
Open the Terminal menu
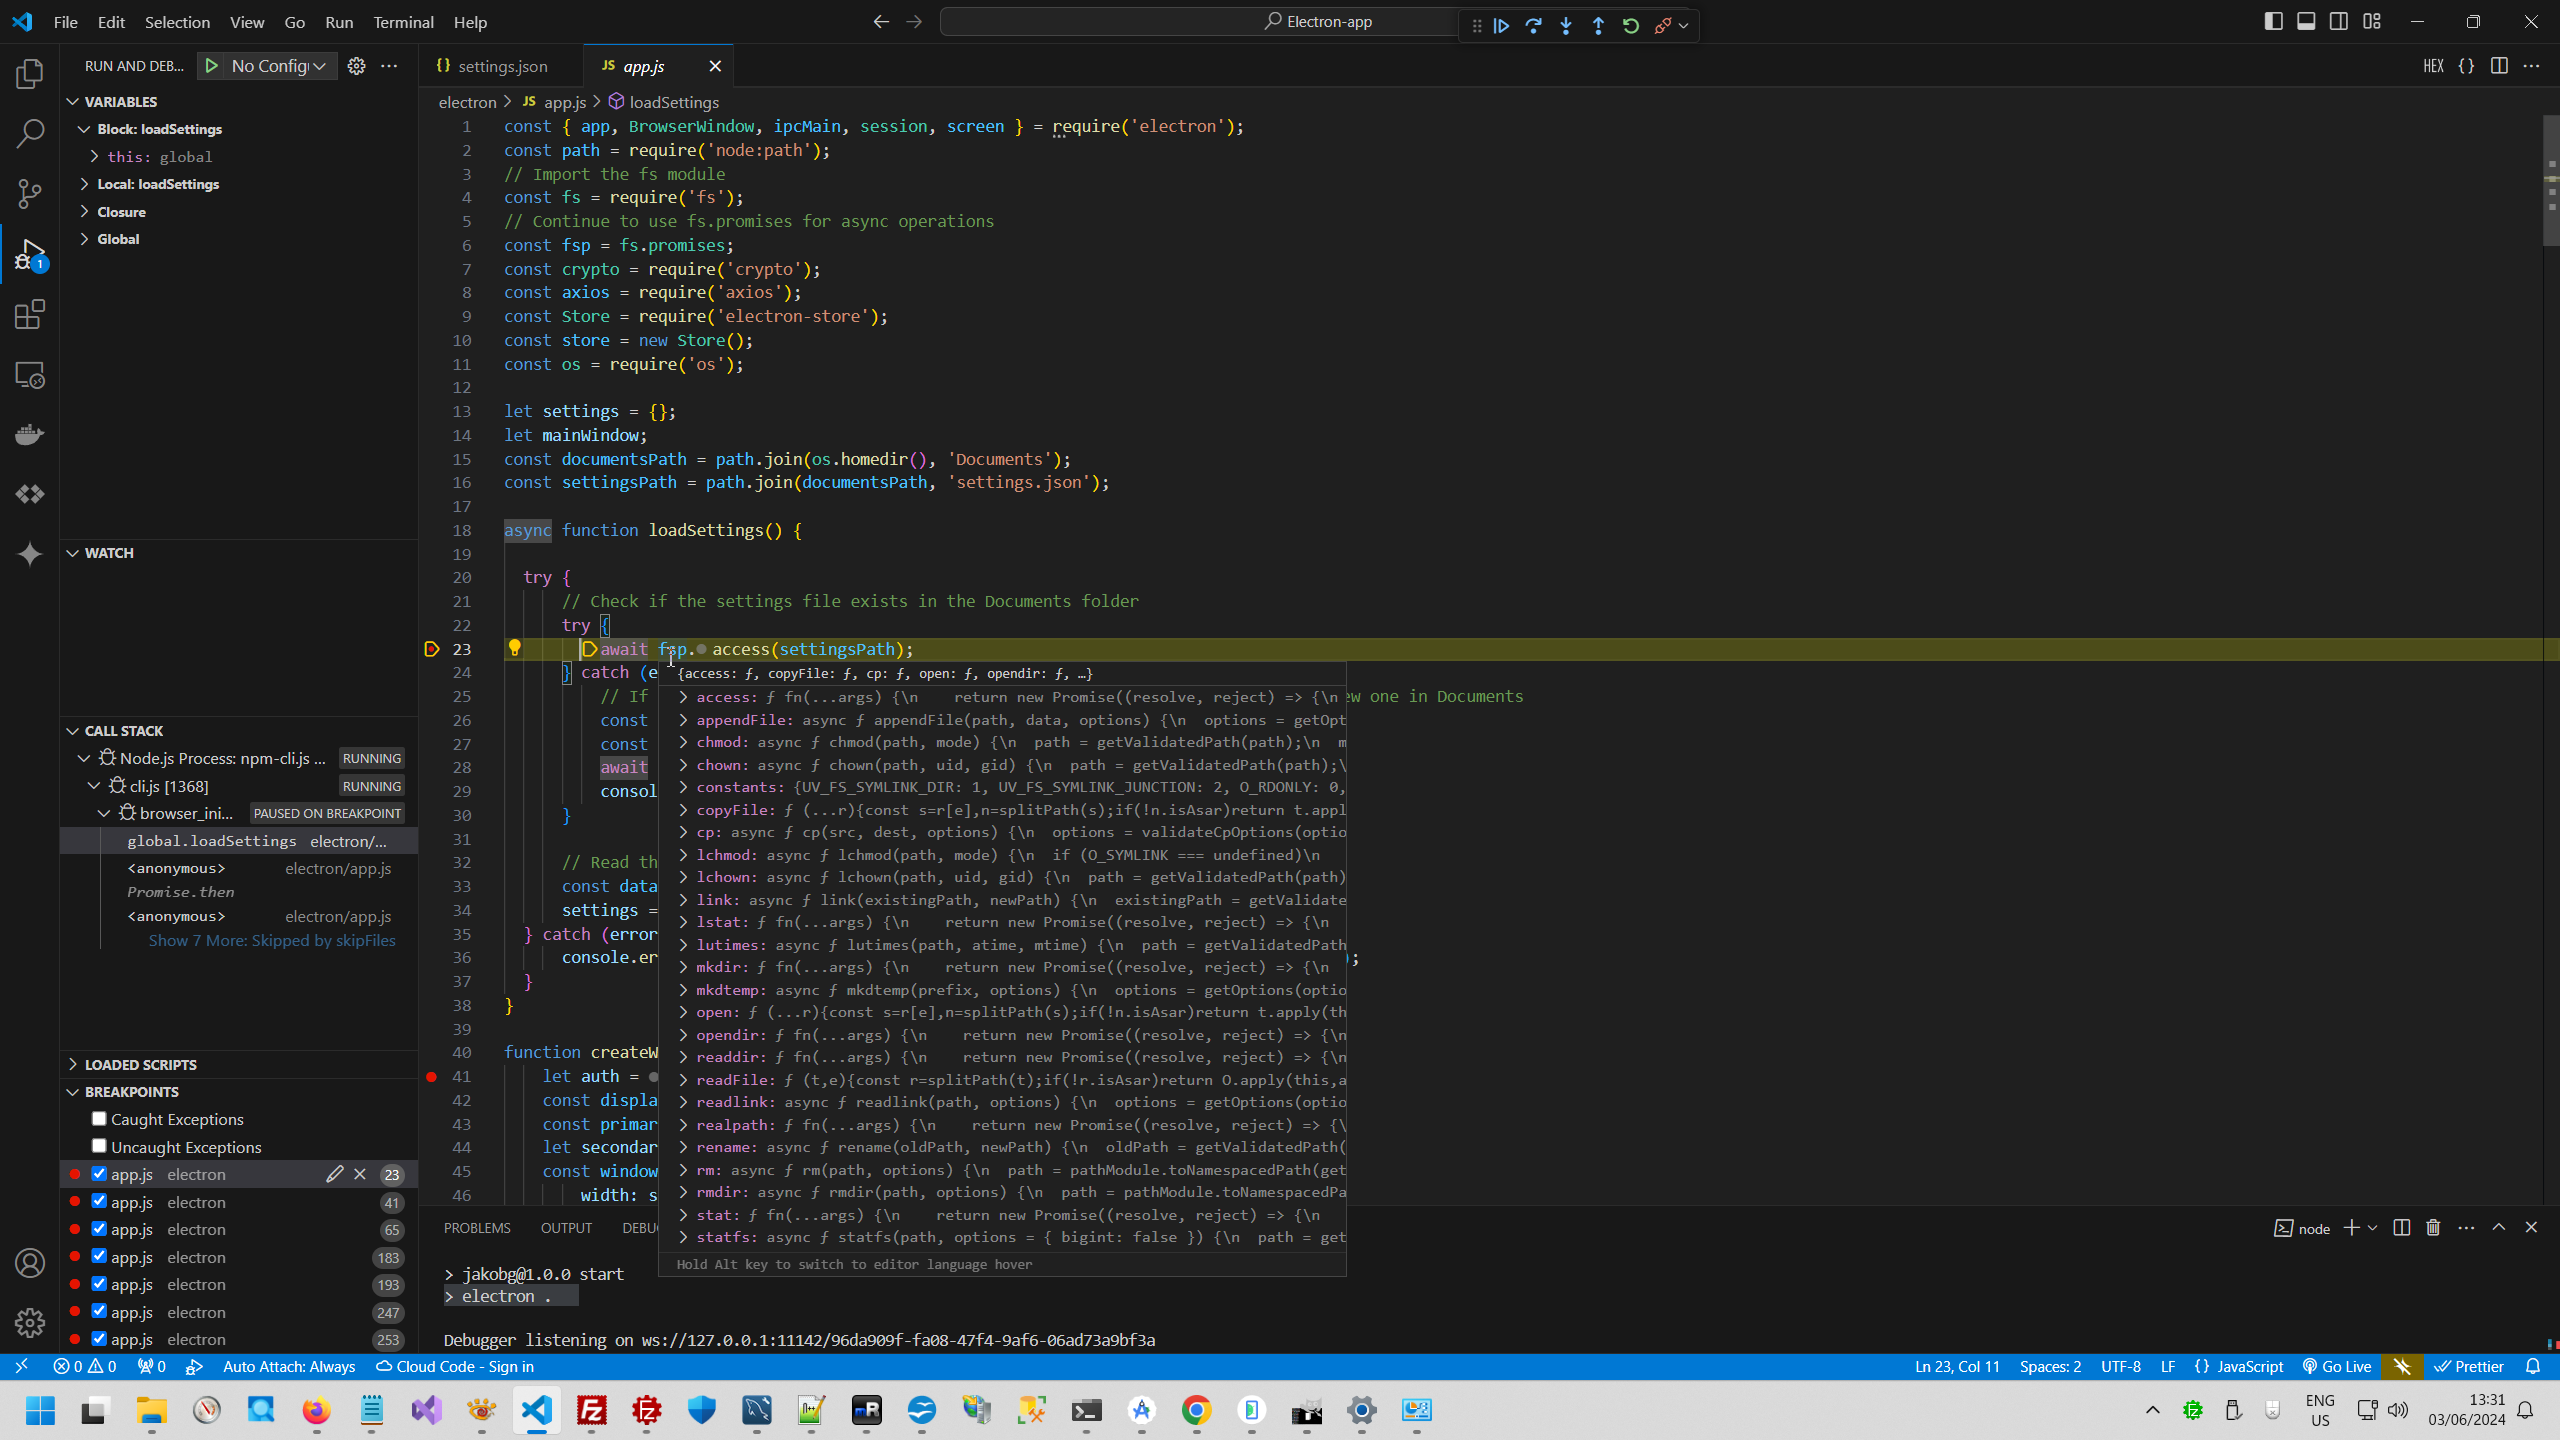403,22
